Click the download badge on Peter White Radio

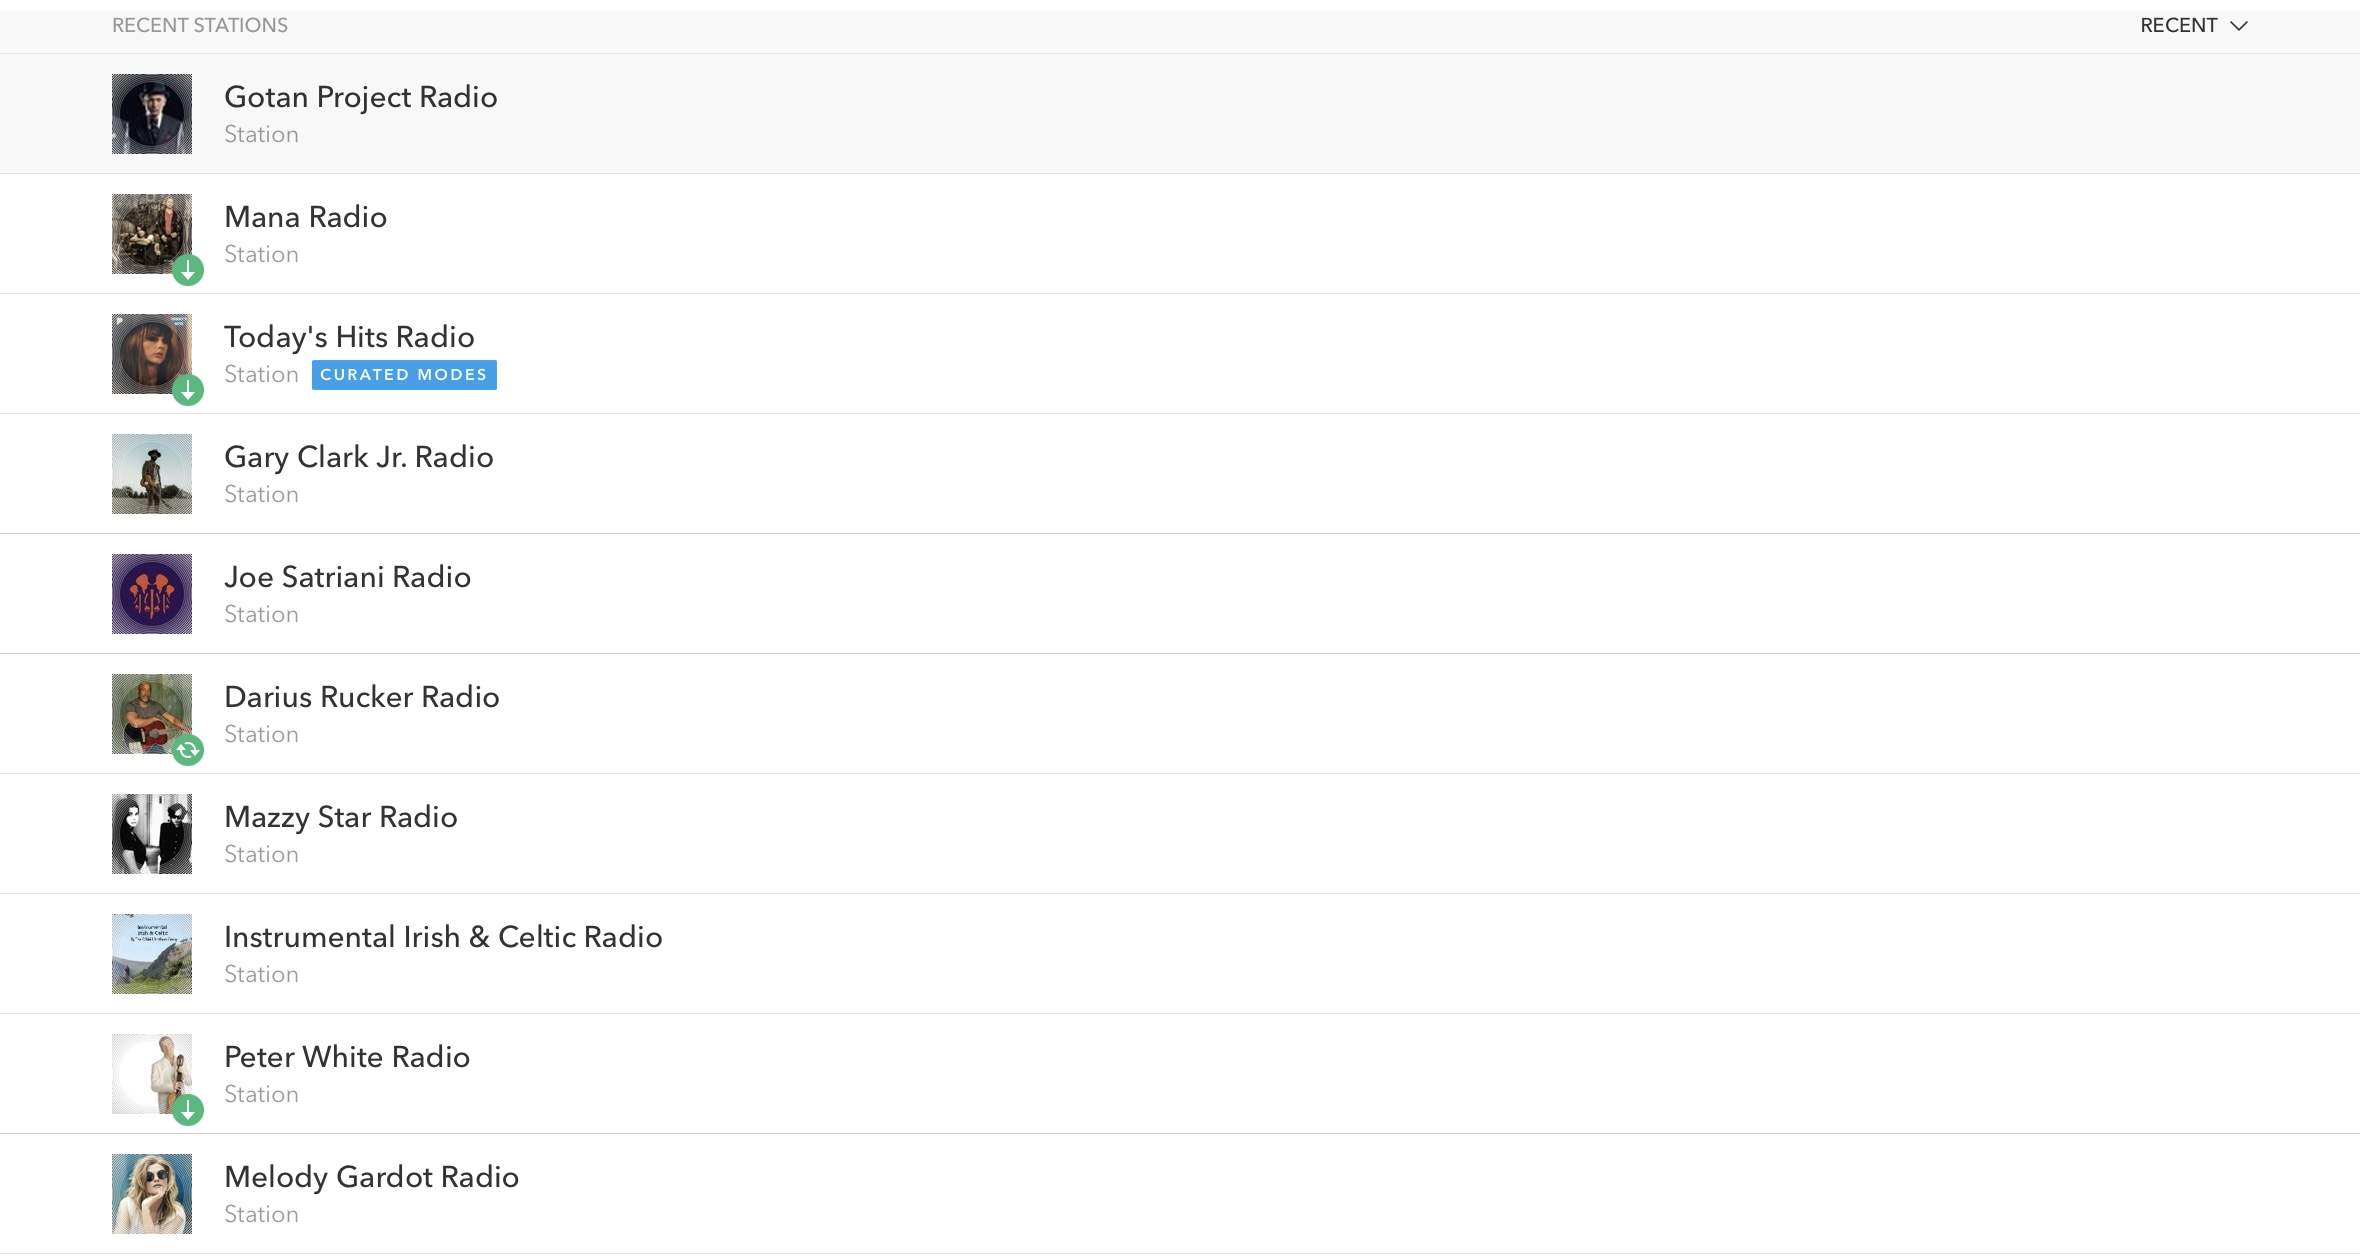(x=188, y=1110)
